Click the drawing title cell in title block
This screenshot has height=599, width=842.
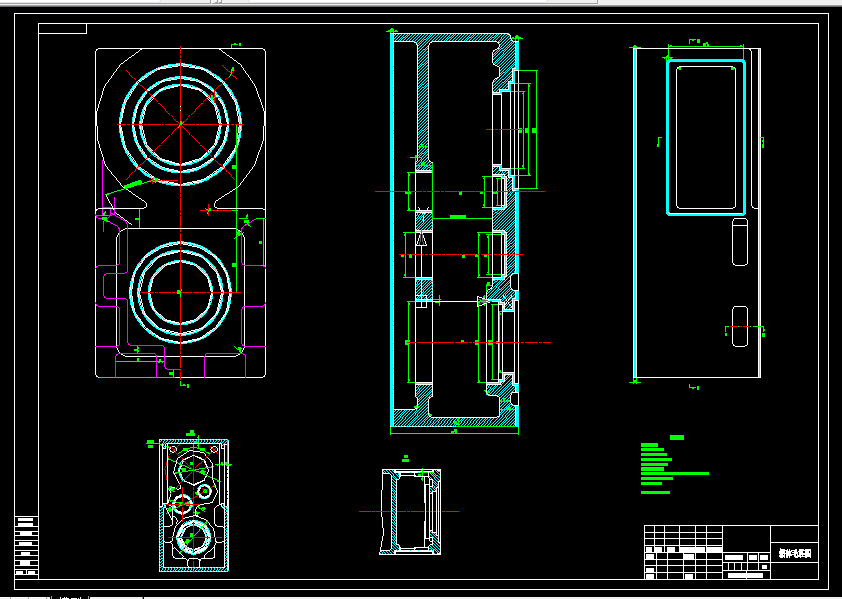(x=795, y=553)
